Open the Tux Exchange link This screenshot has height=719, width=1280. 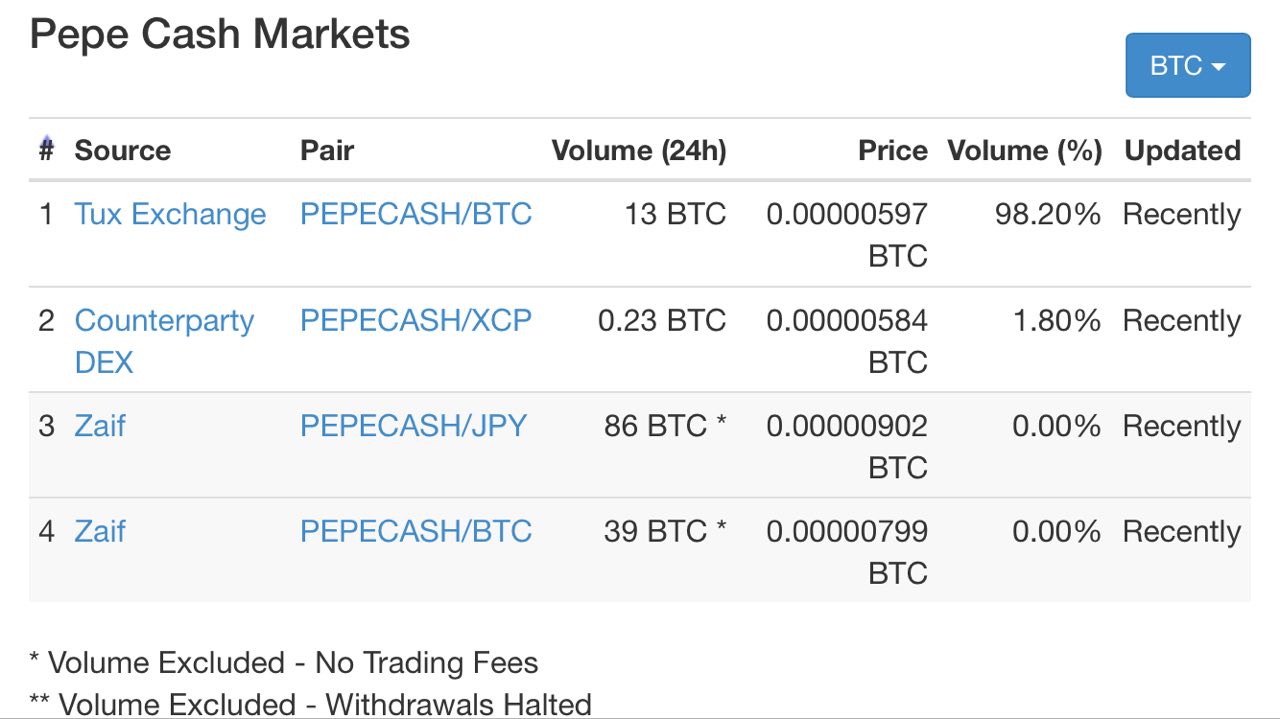point(171,214)
